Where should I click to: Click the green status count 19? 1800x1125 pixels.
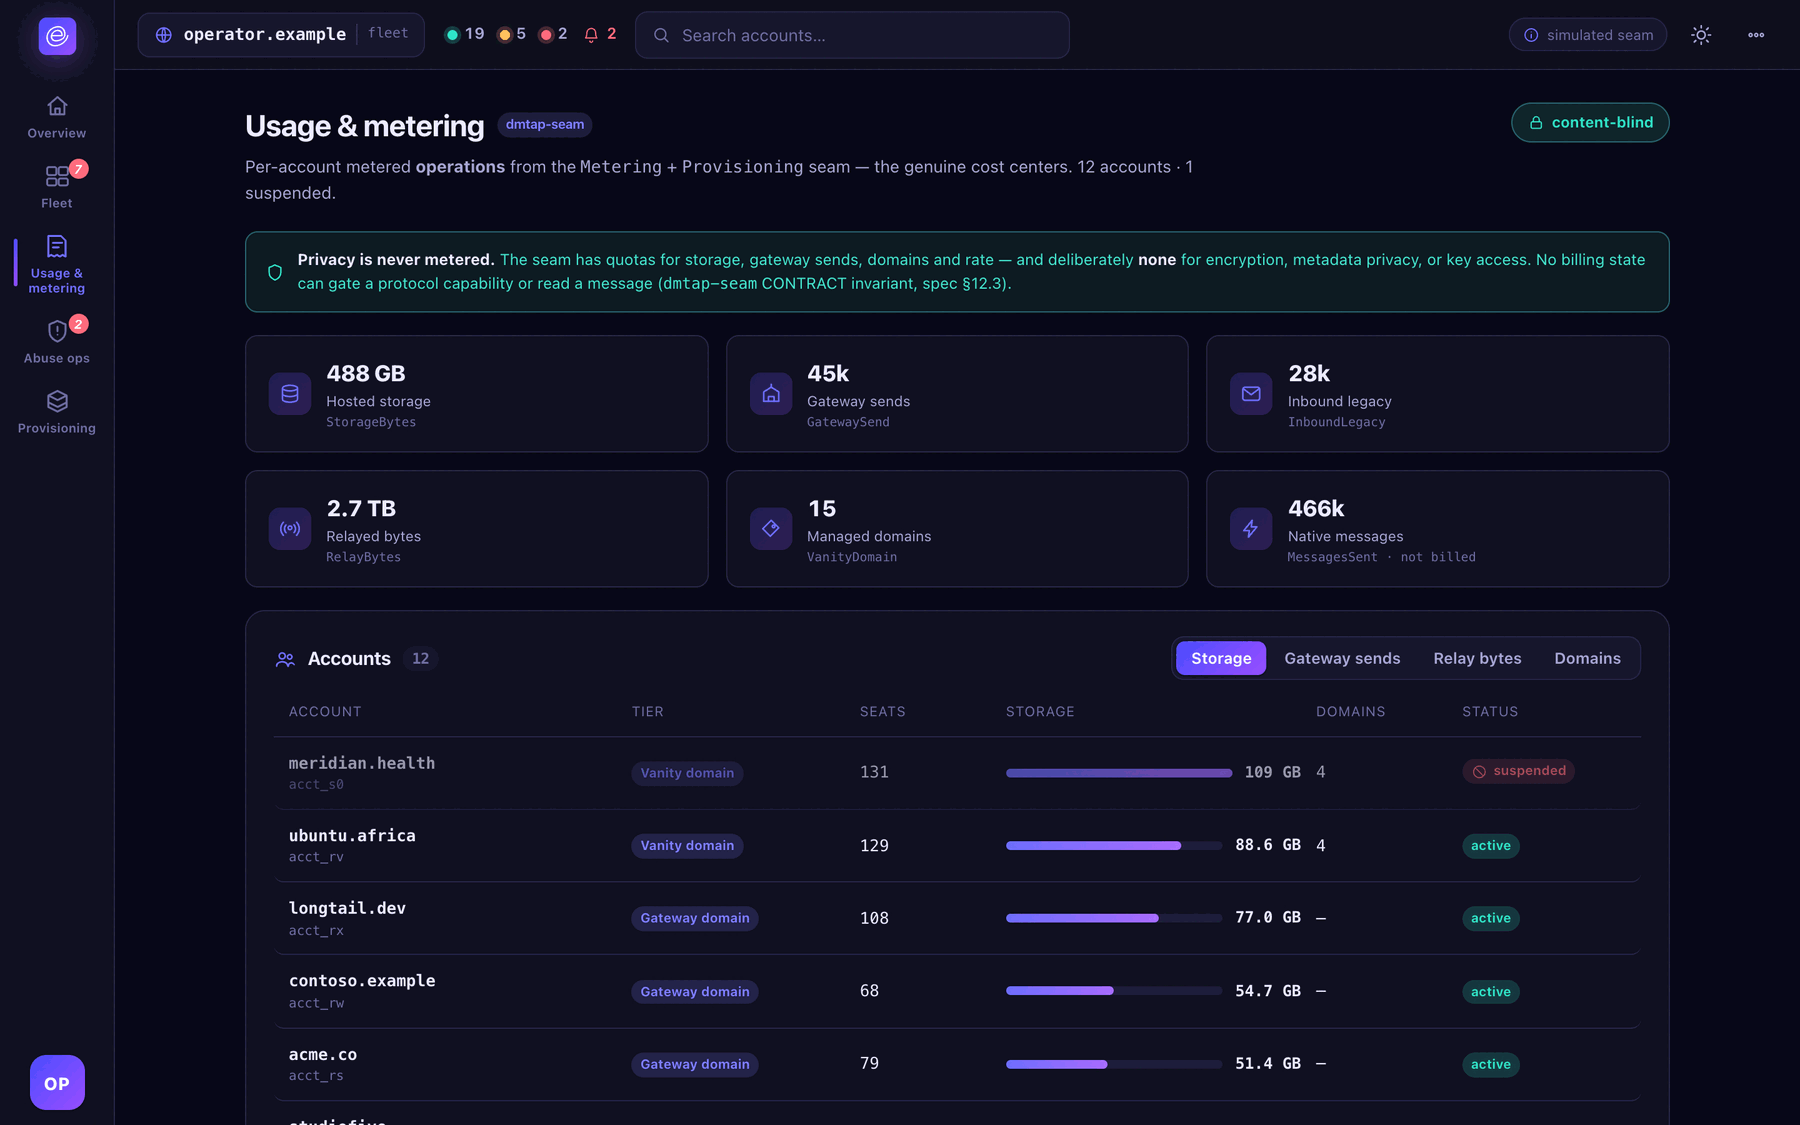(465, 34)
